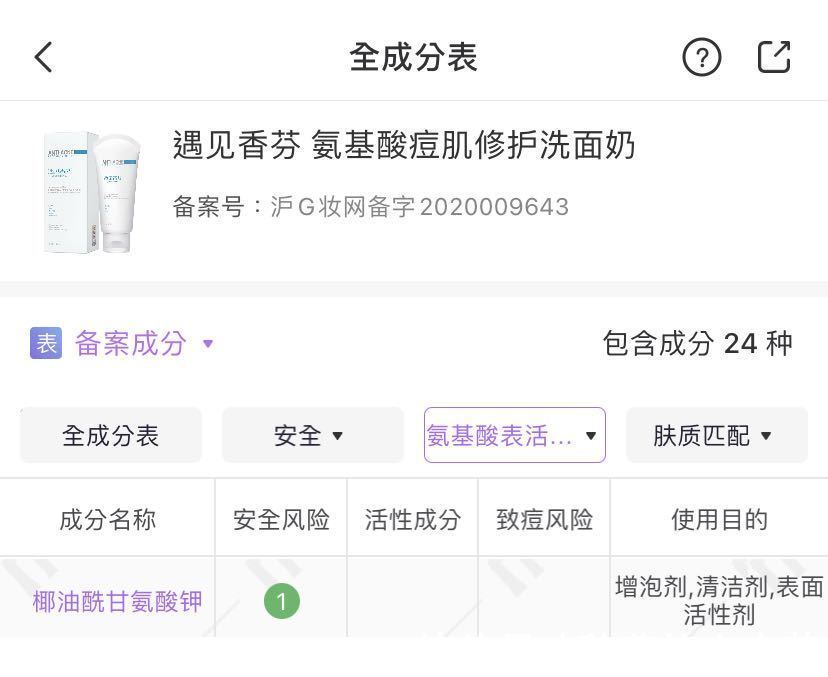Viewport: 828px width, 677px height.
Task: Open the 安全 filter dropdown
Action: [x=312, y=435]
